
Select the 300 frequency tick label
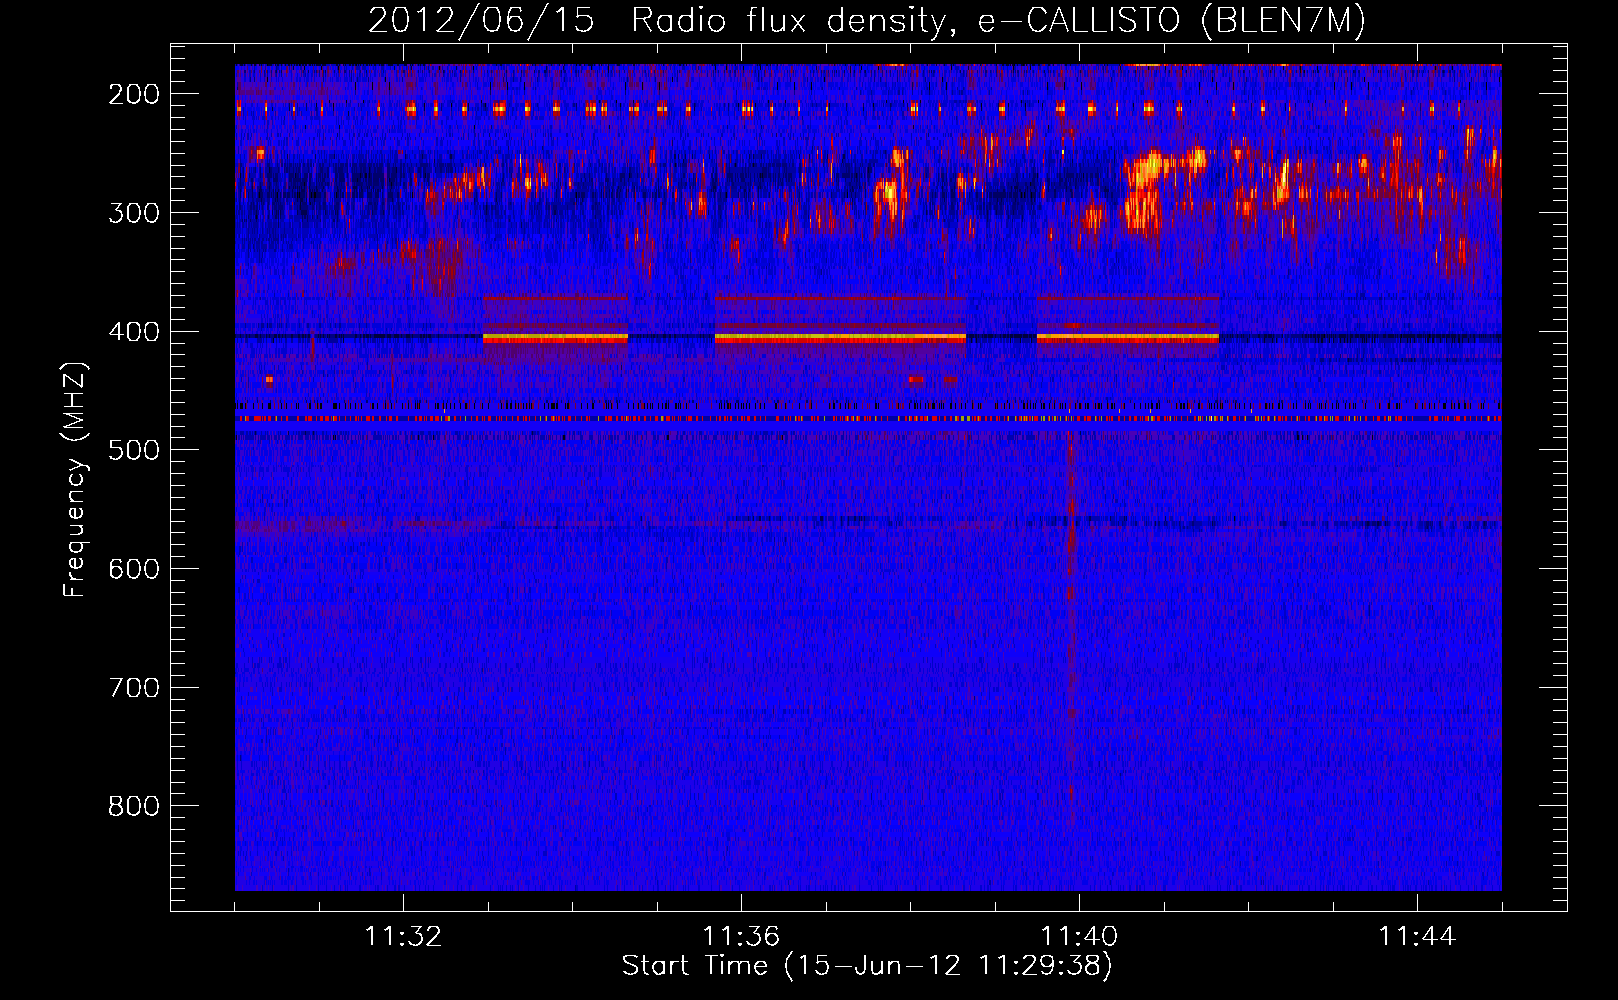(x=134, y=213)
